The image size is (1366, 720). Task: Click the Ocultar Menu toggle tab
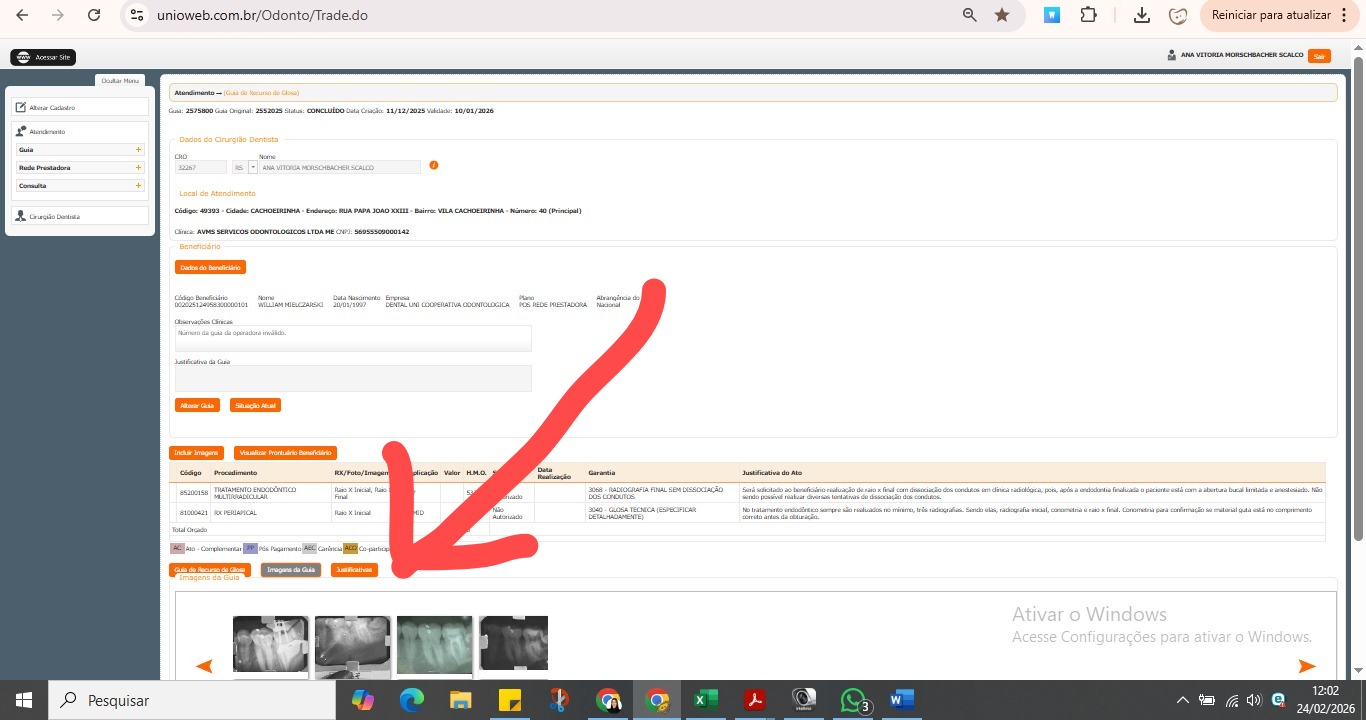coord(120,80)
